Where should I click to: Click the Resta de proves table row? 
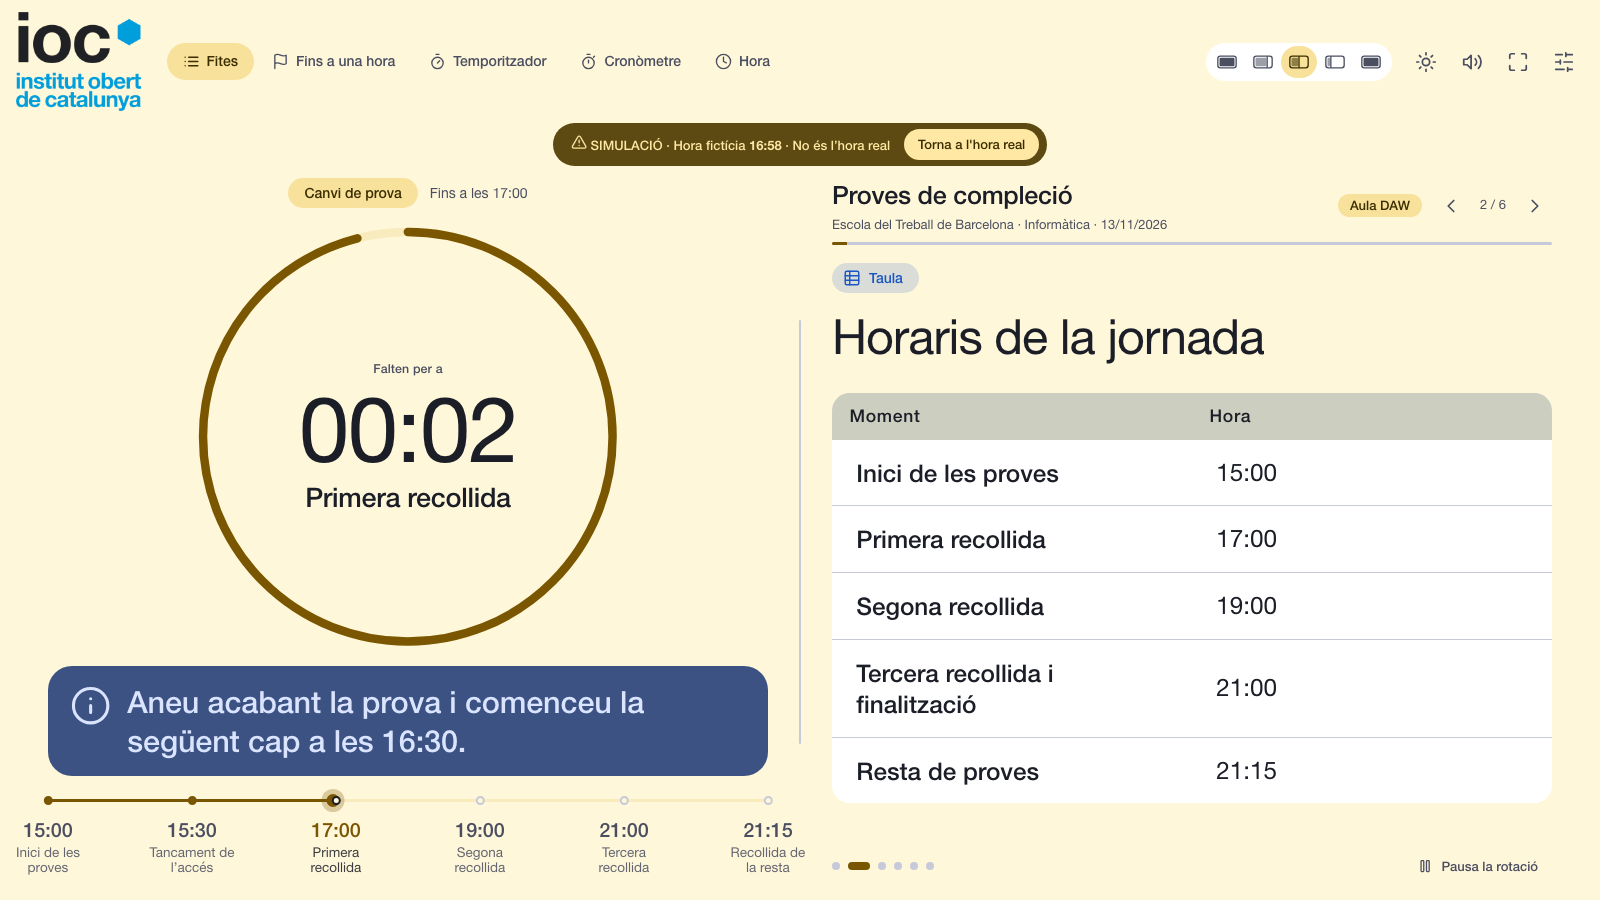tap(1192, 771)
